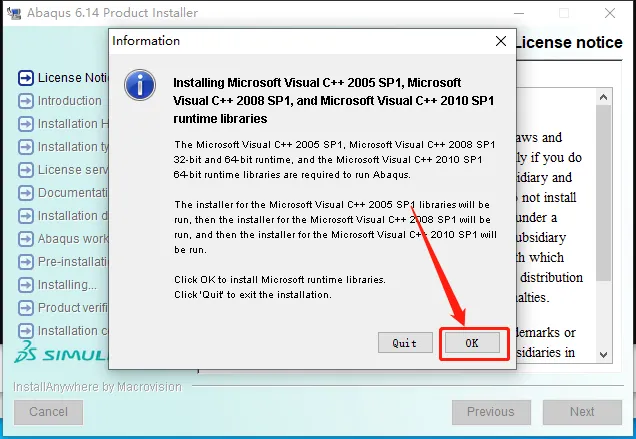Click the Cancel button in installer window
The height and width of the screenshot is (439, 636).
click(49, 412)
